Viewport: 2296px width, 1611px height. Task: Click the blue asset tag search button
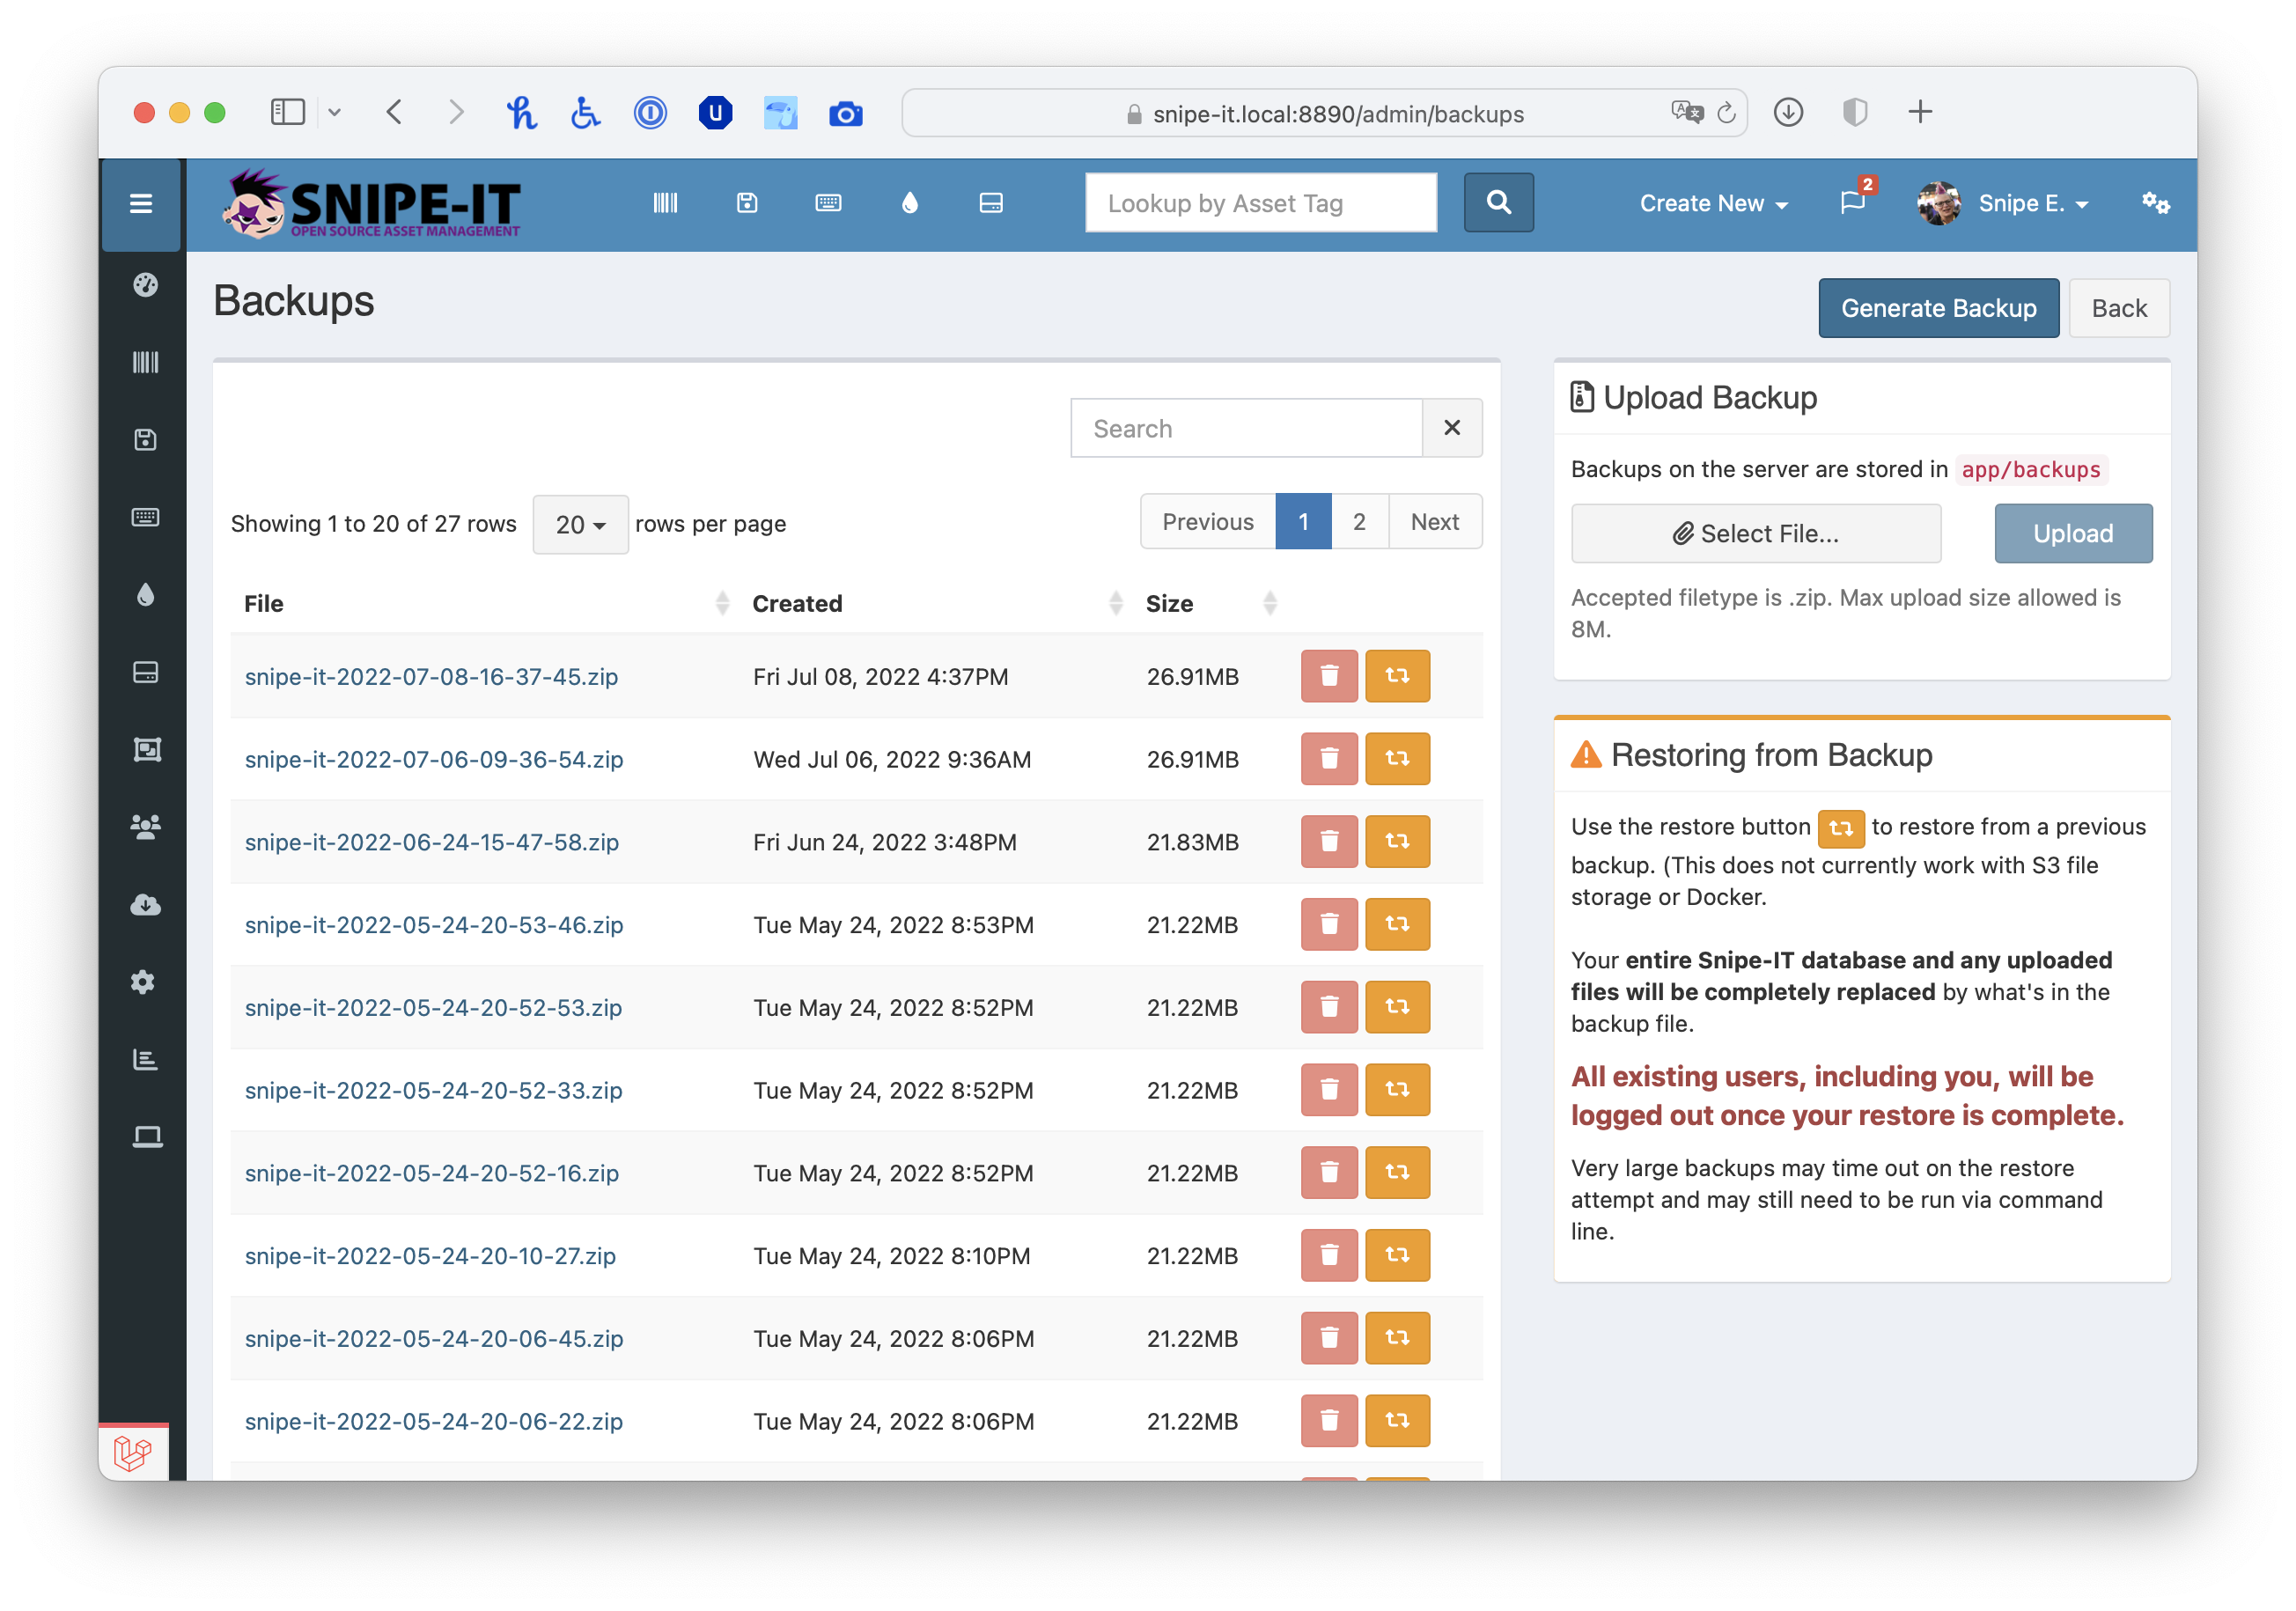tap(1498, 203)
